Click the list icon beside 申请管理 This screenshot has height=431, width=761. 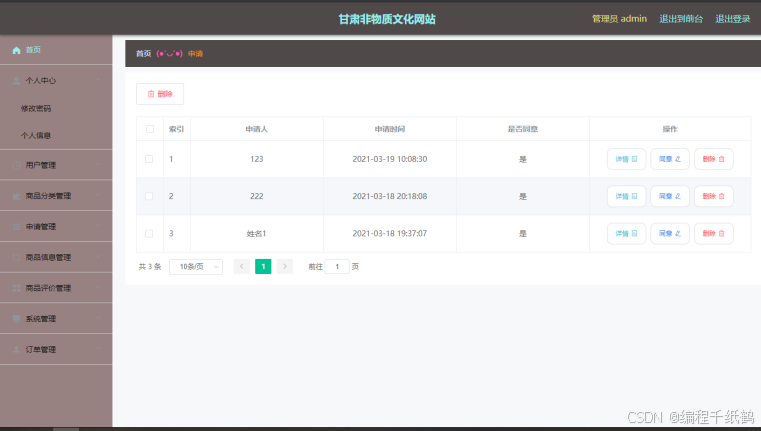[17, 227]
